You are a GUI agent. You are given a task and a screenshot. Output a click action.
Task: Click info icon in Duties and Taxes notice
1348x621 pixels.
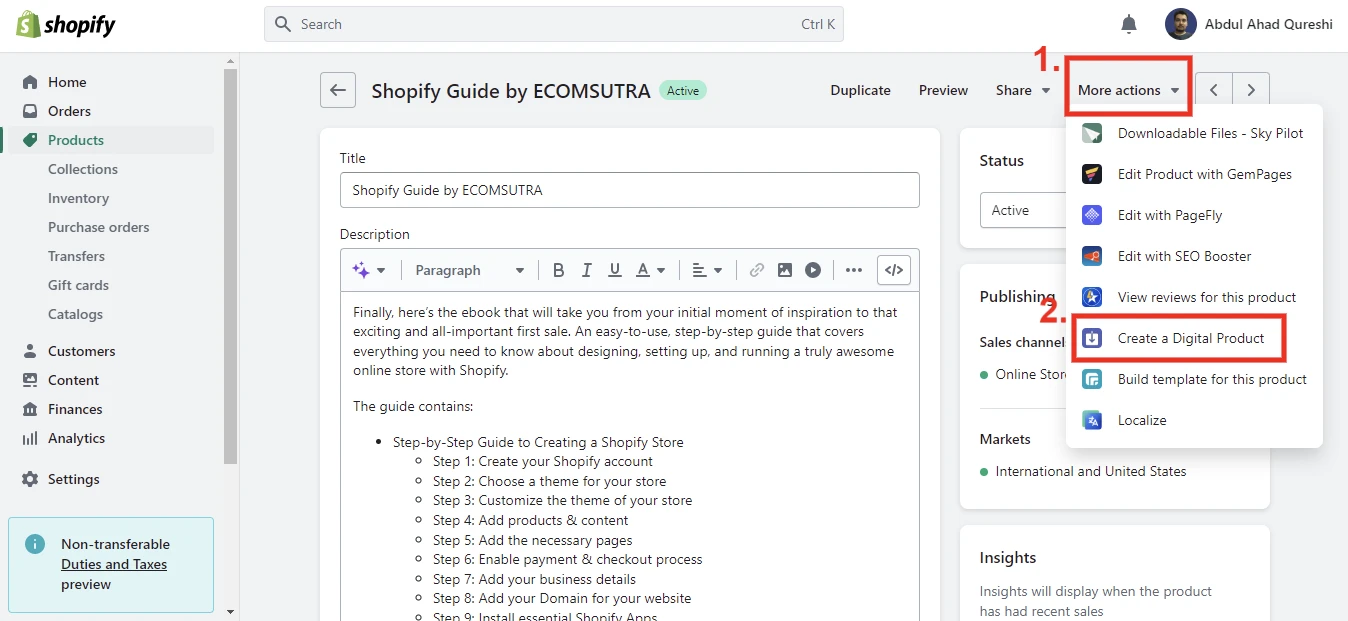click(x=35, y=544)
